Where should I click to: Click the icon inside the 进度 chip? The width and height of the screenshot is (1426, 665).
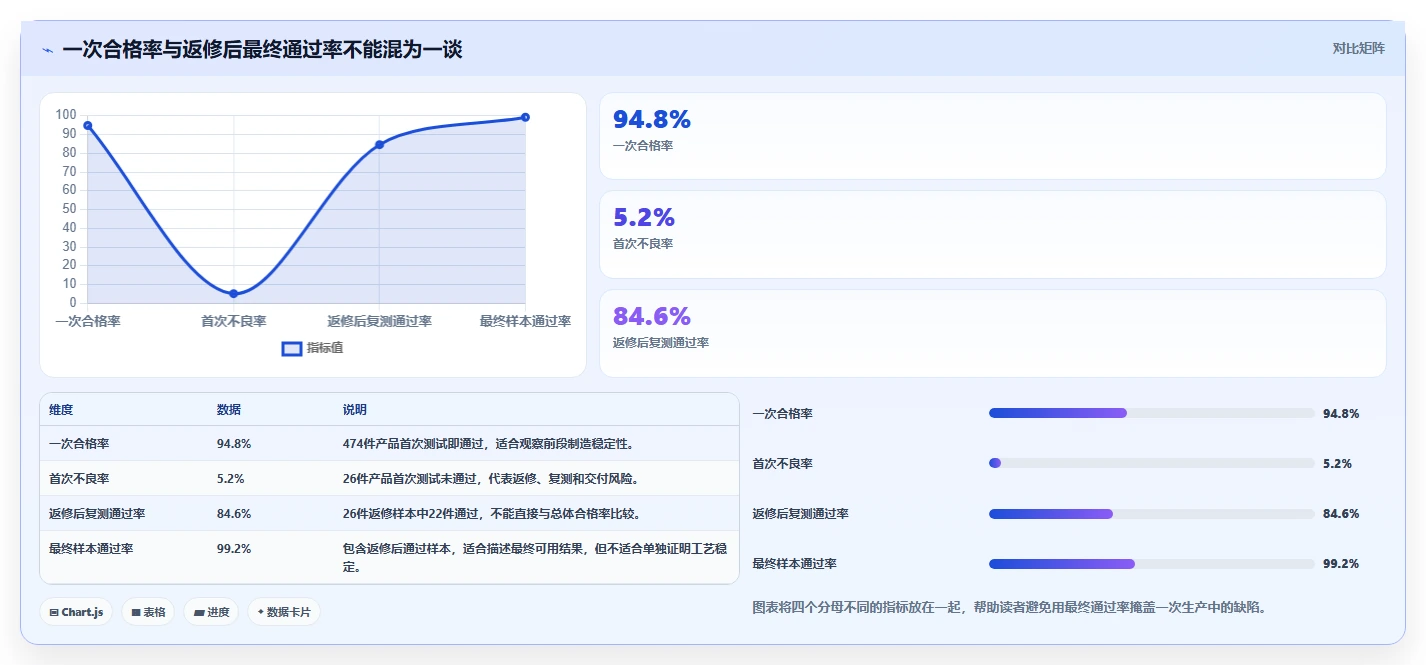click(199, 612)
